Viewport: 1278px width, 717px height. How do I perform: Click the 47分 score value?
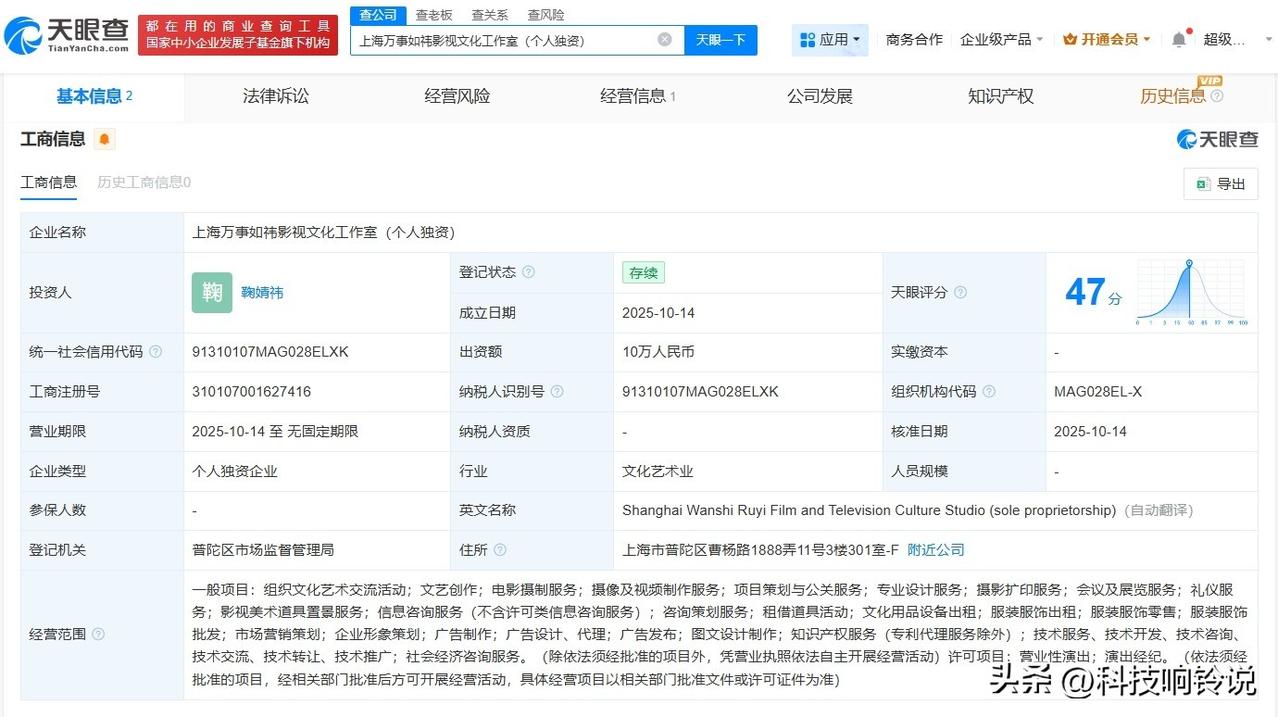click(1093, 292)
